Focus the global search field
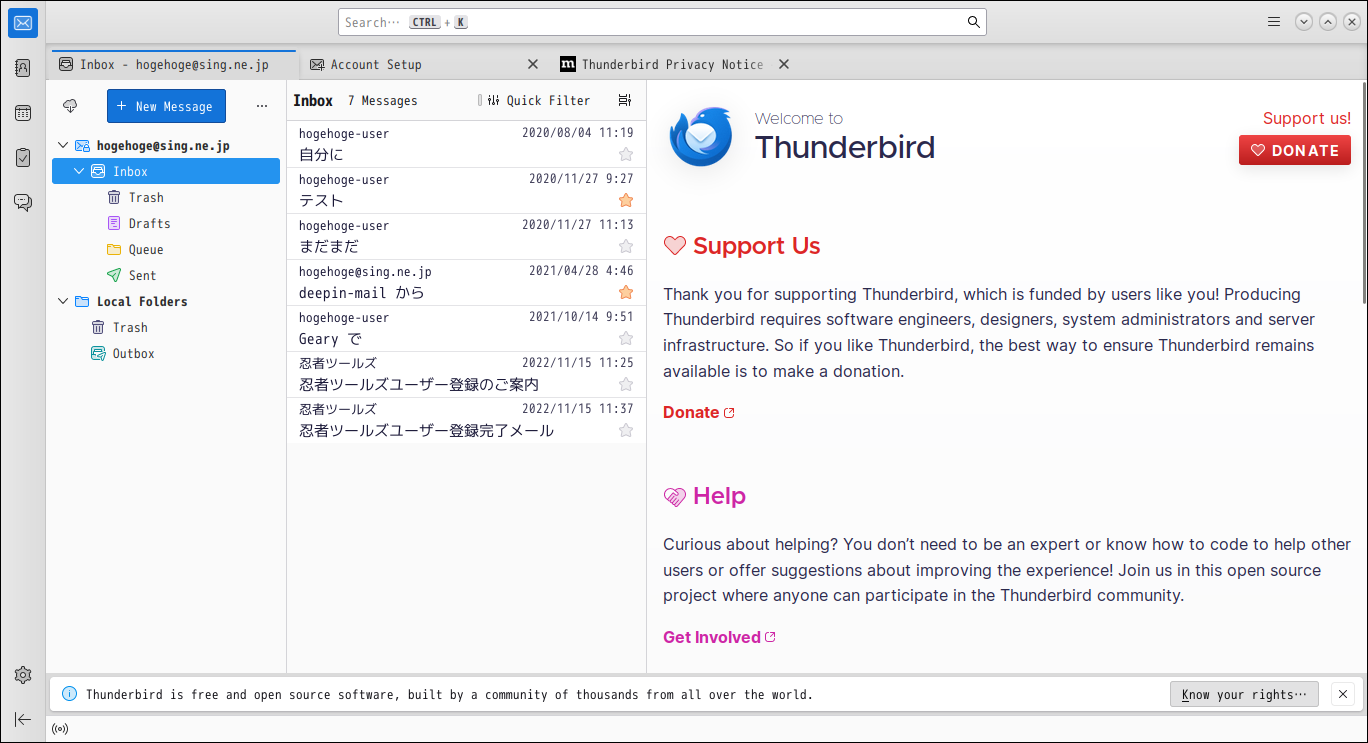 tap(662, 22)
